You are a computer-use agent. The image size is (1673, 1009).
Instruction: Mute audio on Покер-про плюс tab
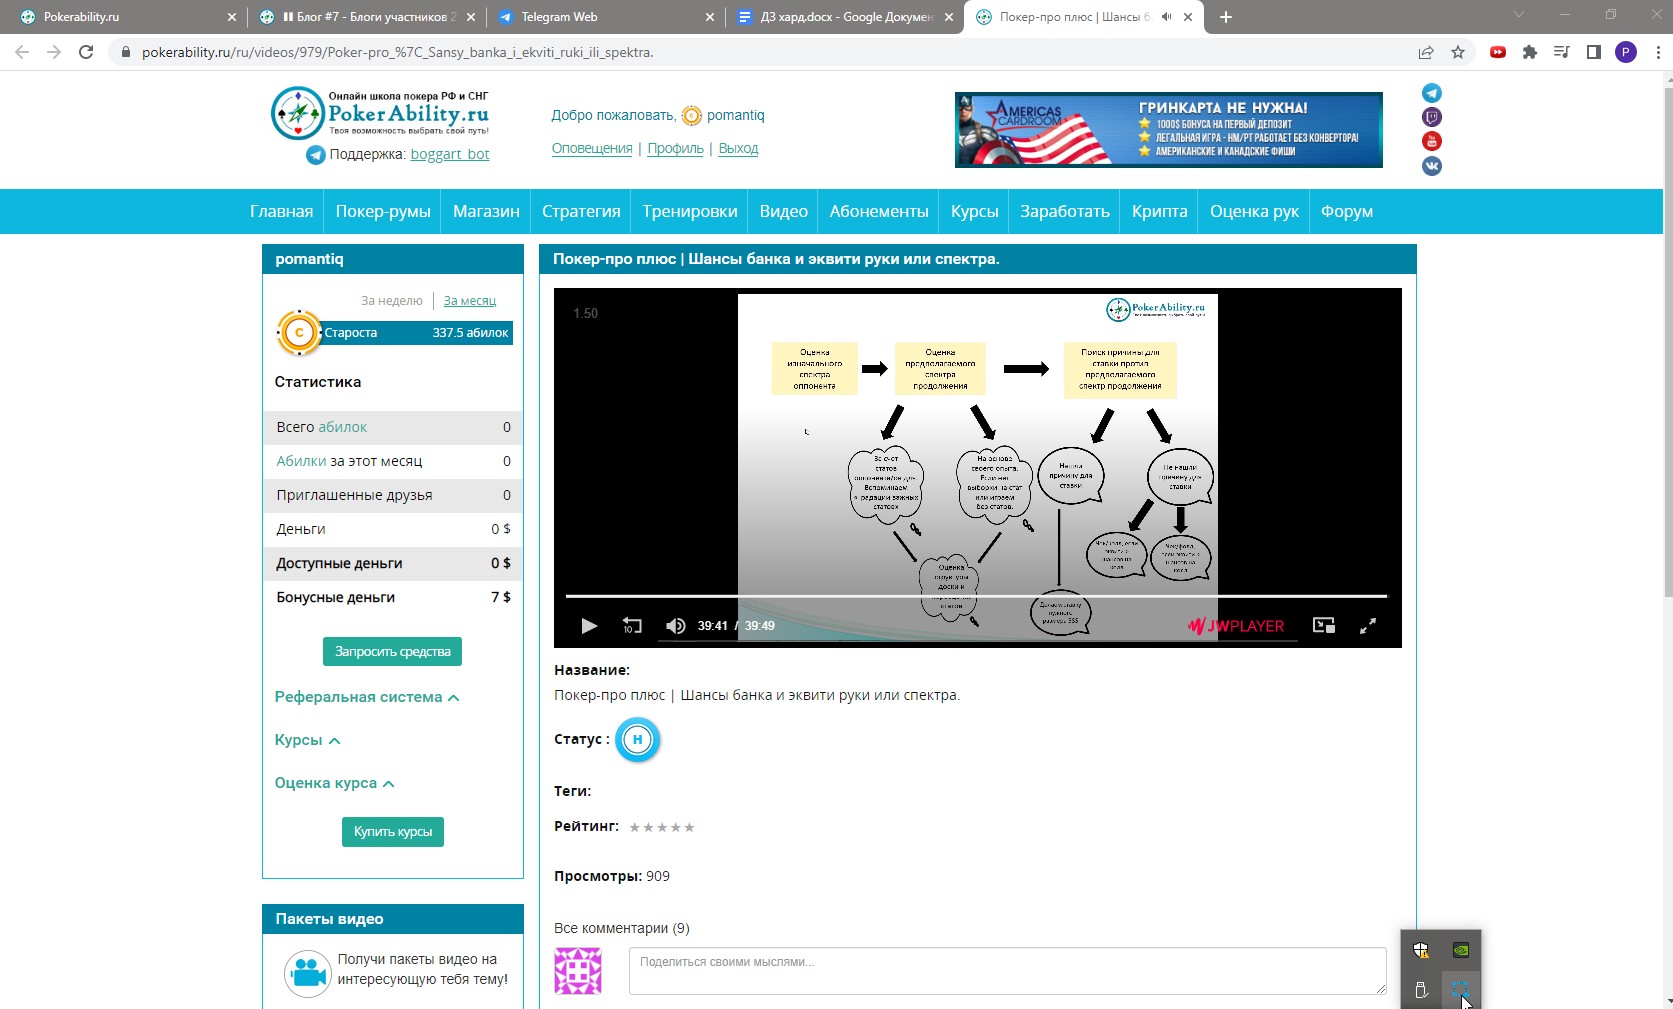[x=1166, y=17]
